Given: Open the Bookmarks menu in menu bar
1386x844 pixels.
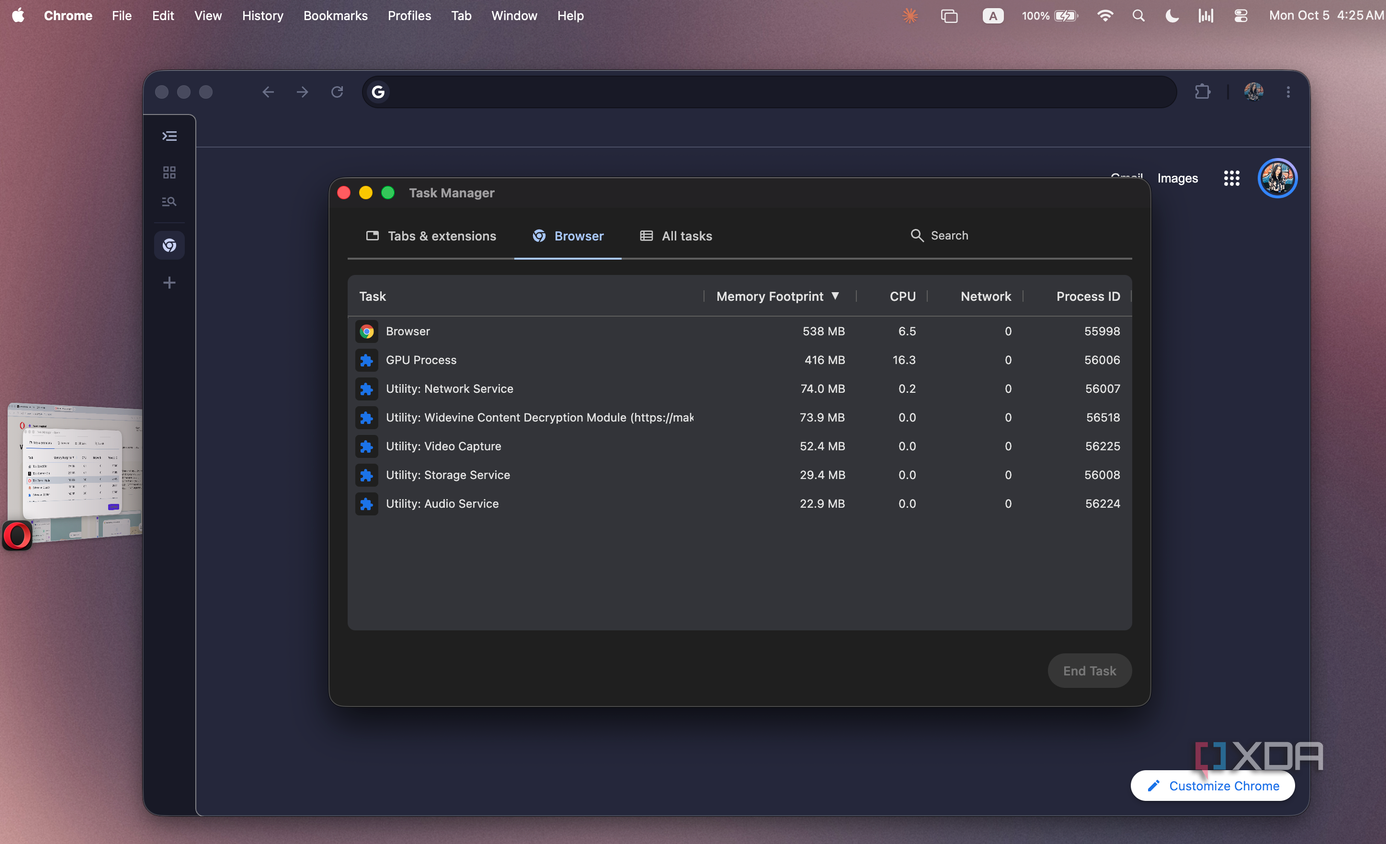Looking at the screenshot, I should click(335, 16).
